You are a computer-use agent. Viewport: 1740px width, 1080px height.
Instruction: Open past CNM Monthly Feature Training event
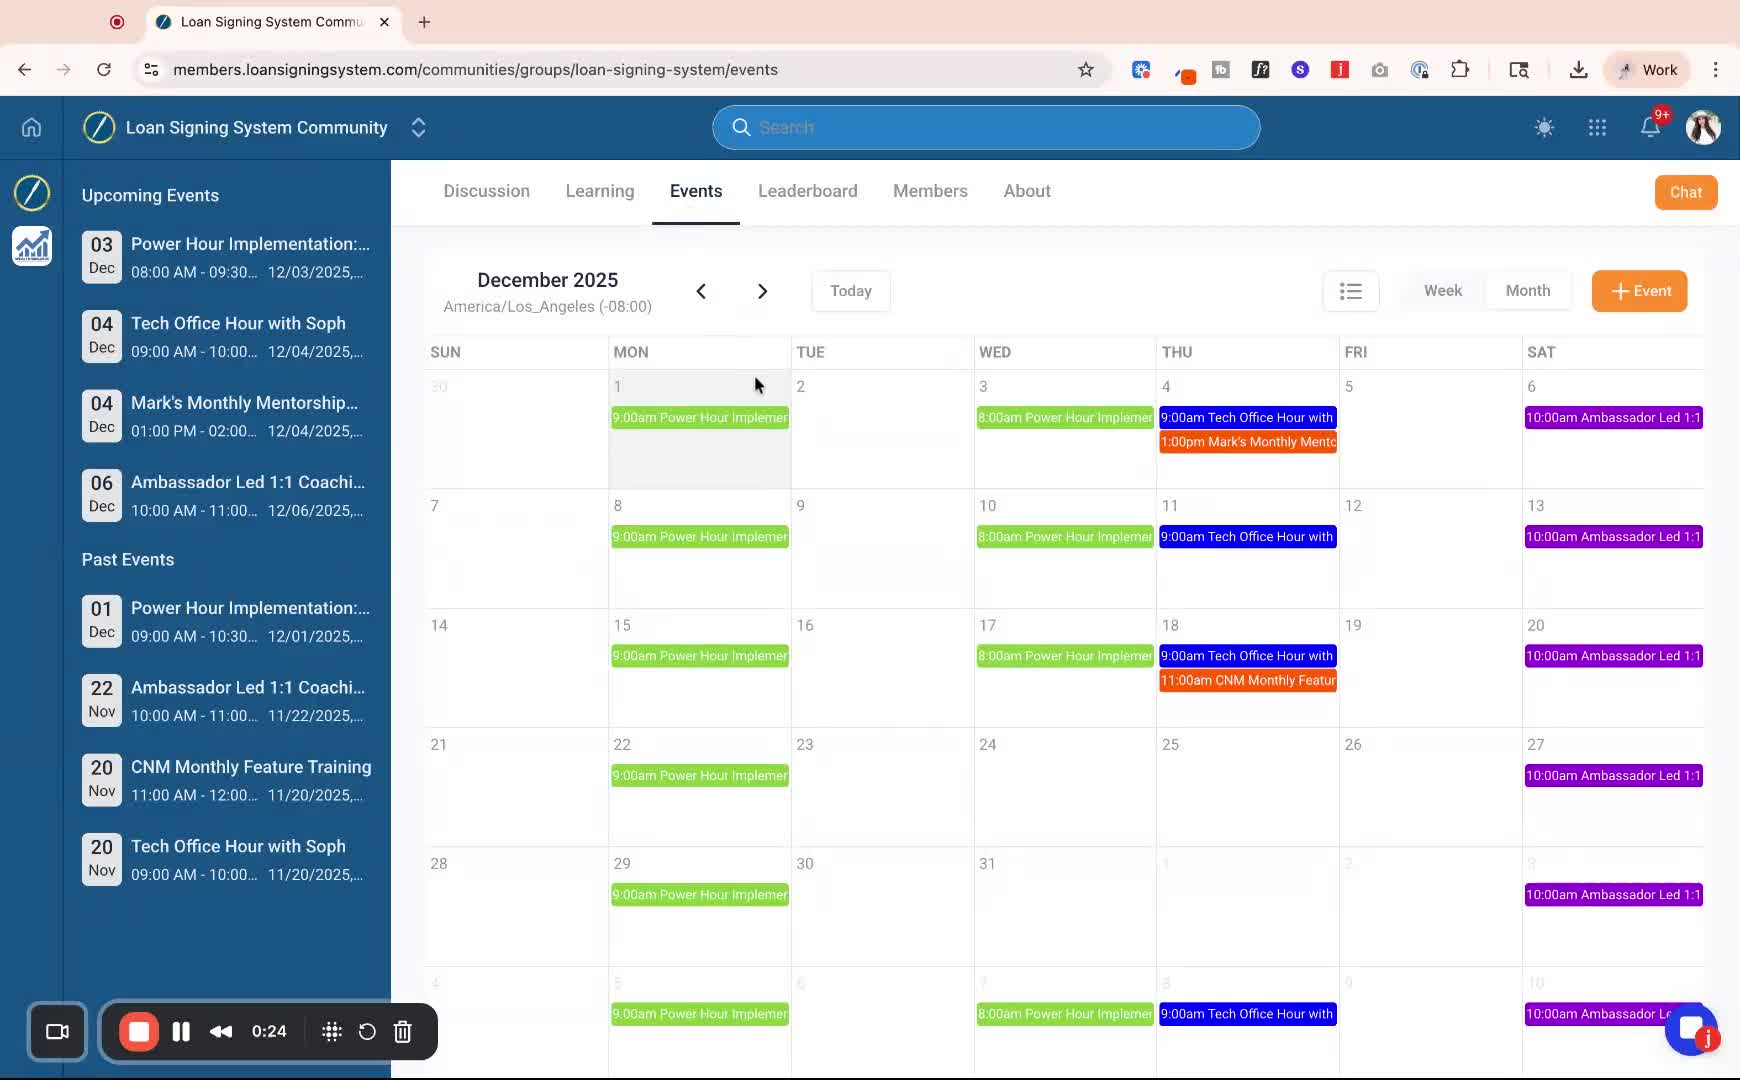click(x=227, y=780)
